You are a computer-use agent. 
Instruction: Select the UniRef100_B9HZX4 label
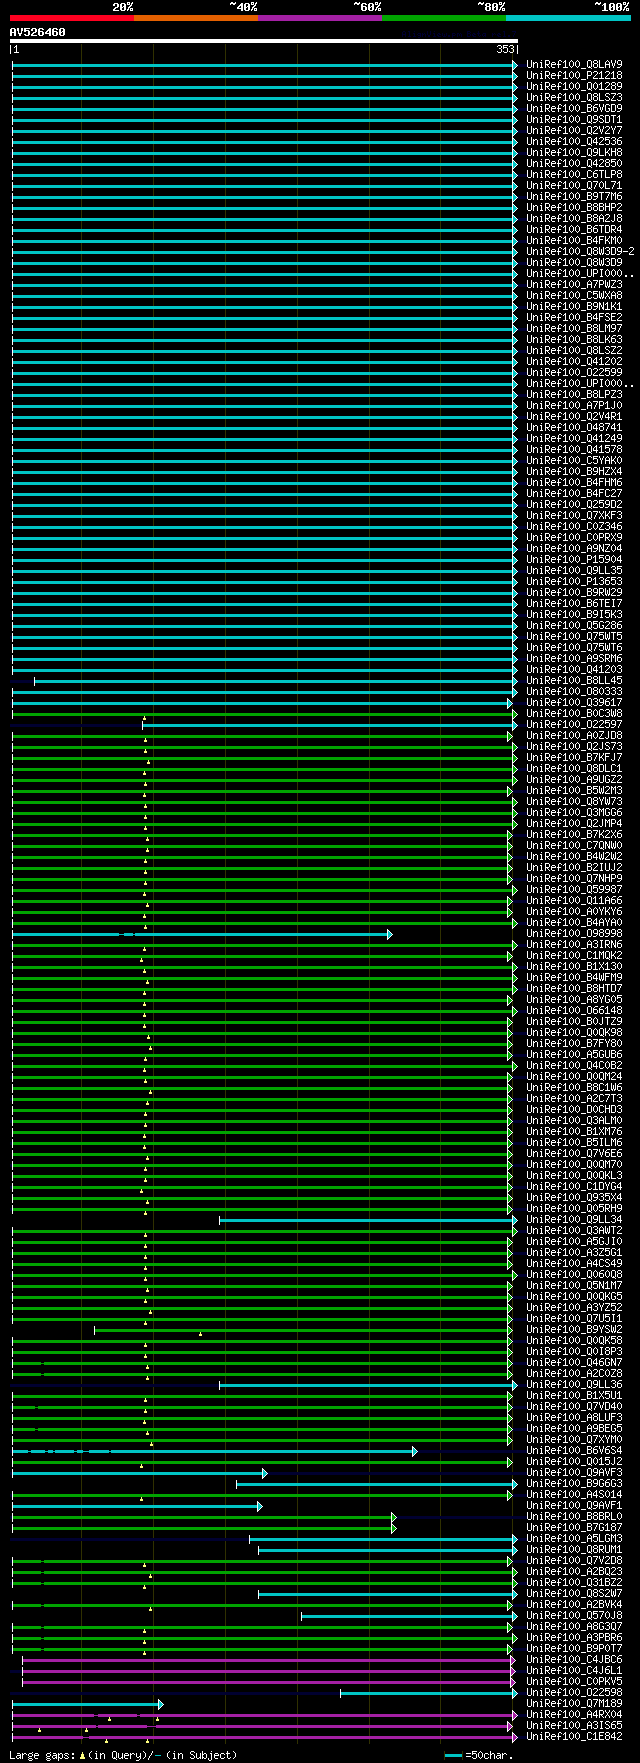coord(574,471)
